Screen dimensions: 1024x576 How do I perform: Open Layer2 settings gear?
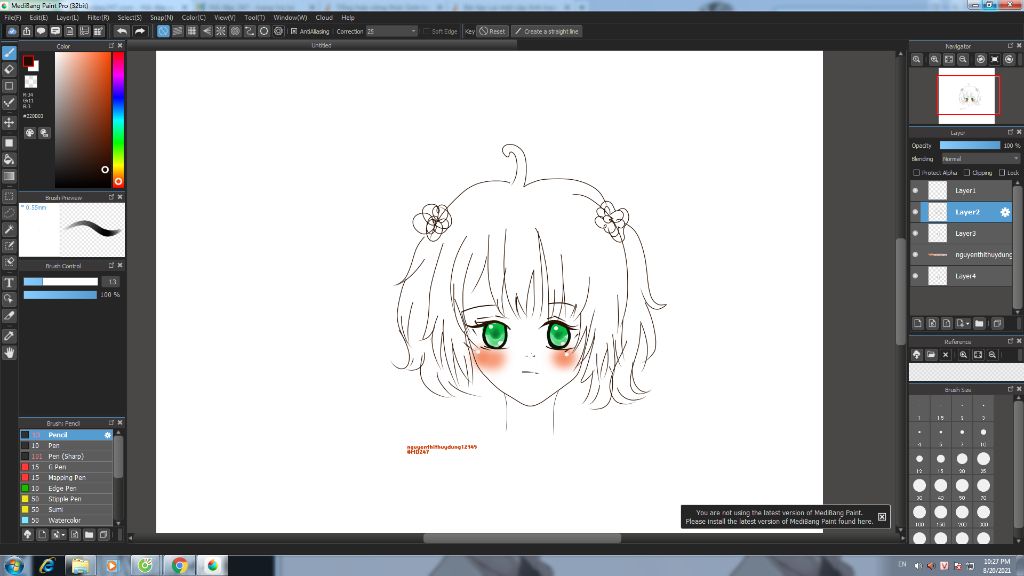1005,212
